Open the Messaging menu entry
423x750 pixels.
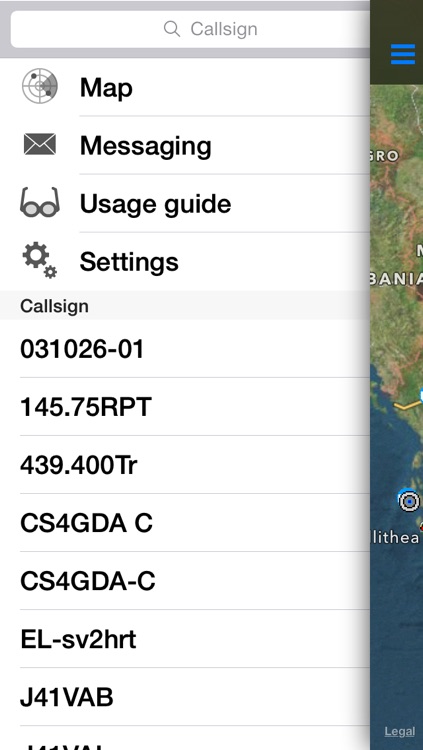coord(185,145)
